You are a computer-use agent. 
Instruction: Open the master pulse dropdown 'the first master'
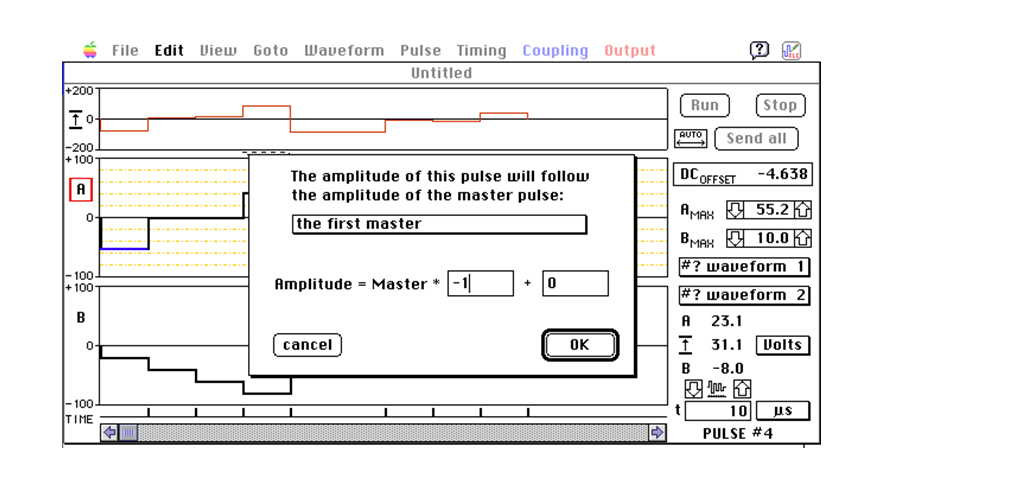click(x=439, y=224)
